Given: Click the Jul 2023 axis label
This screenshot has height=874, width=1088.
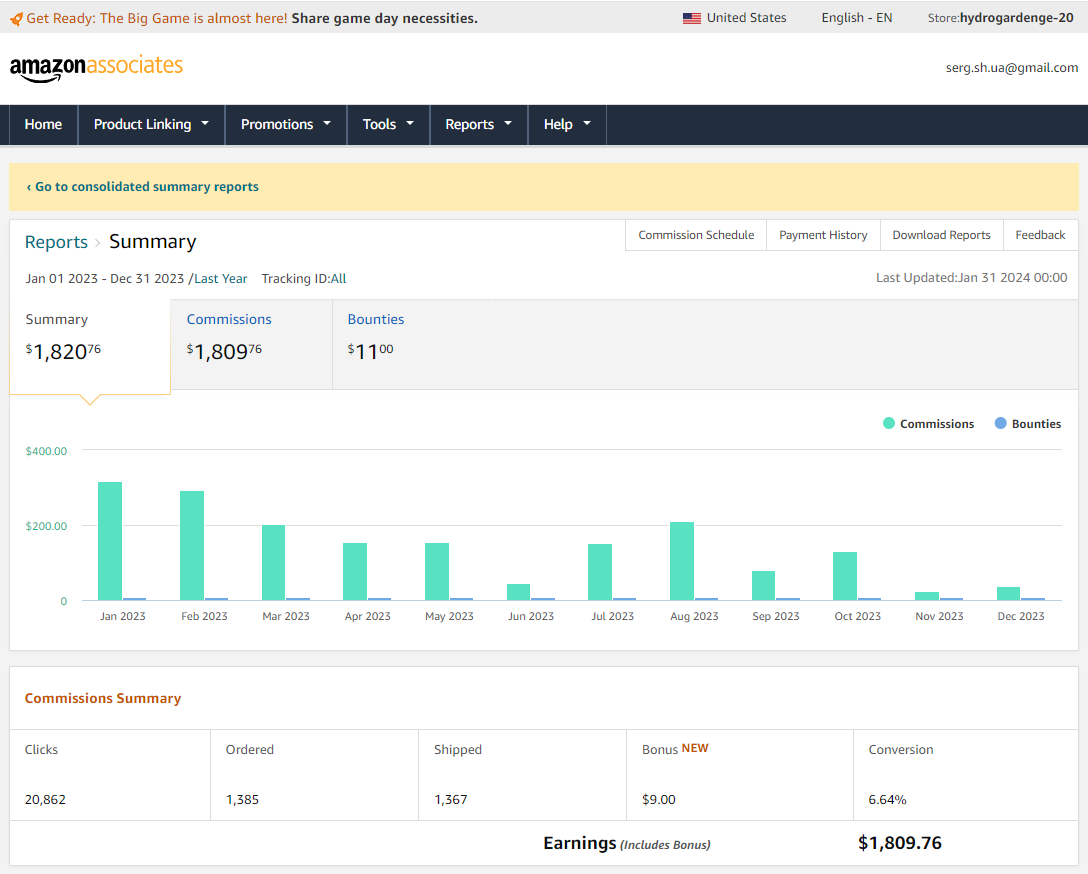Looking at the screenshot, I should (612, 616).
